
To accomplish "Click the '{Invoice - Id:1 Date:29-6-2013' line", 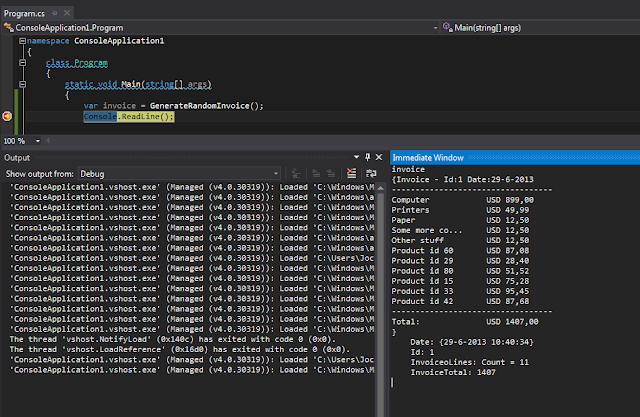I will point(462,180).
